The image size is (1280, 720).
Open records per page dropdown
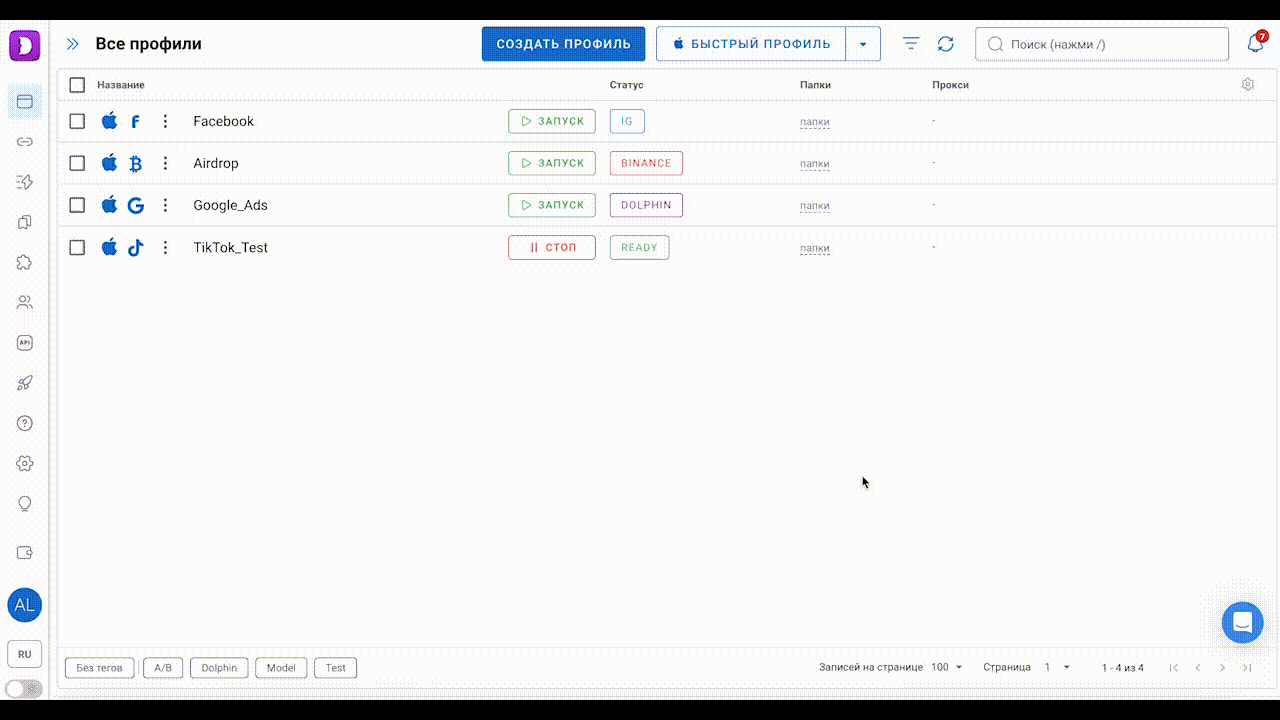pyautogui.click(x=946, y=667)
